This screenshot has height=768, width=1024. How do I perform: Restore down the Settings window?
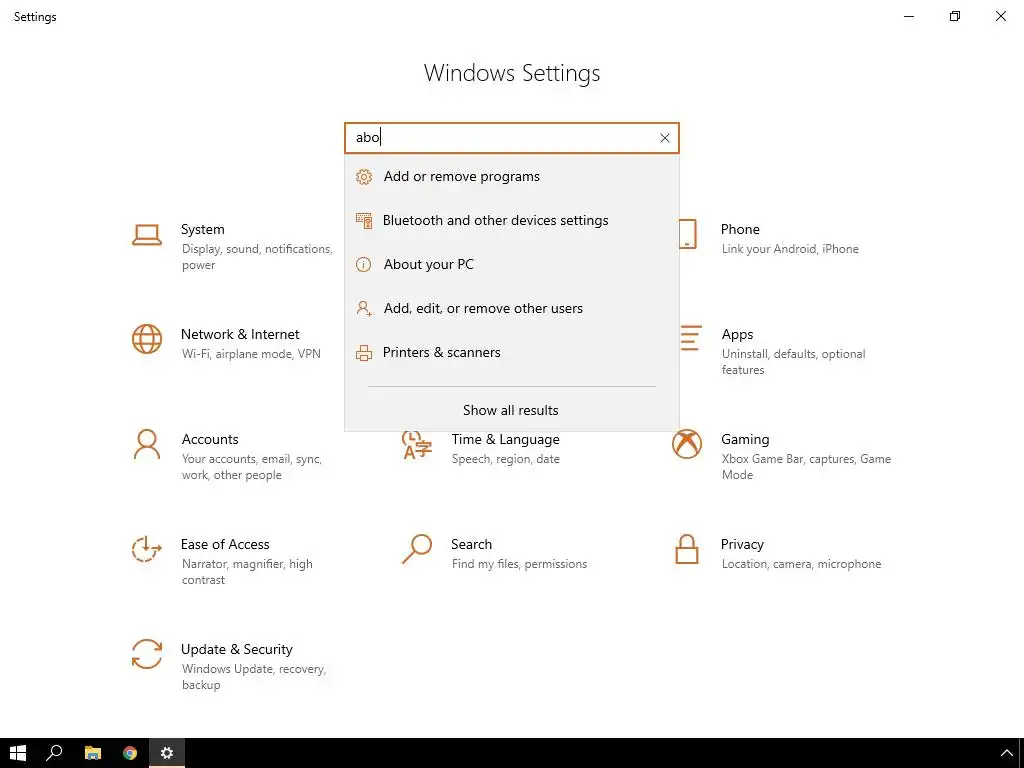[x=955, y=16]
